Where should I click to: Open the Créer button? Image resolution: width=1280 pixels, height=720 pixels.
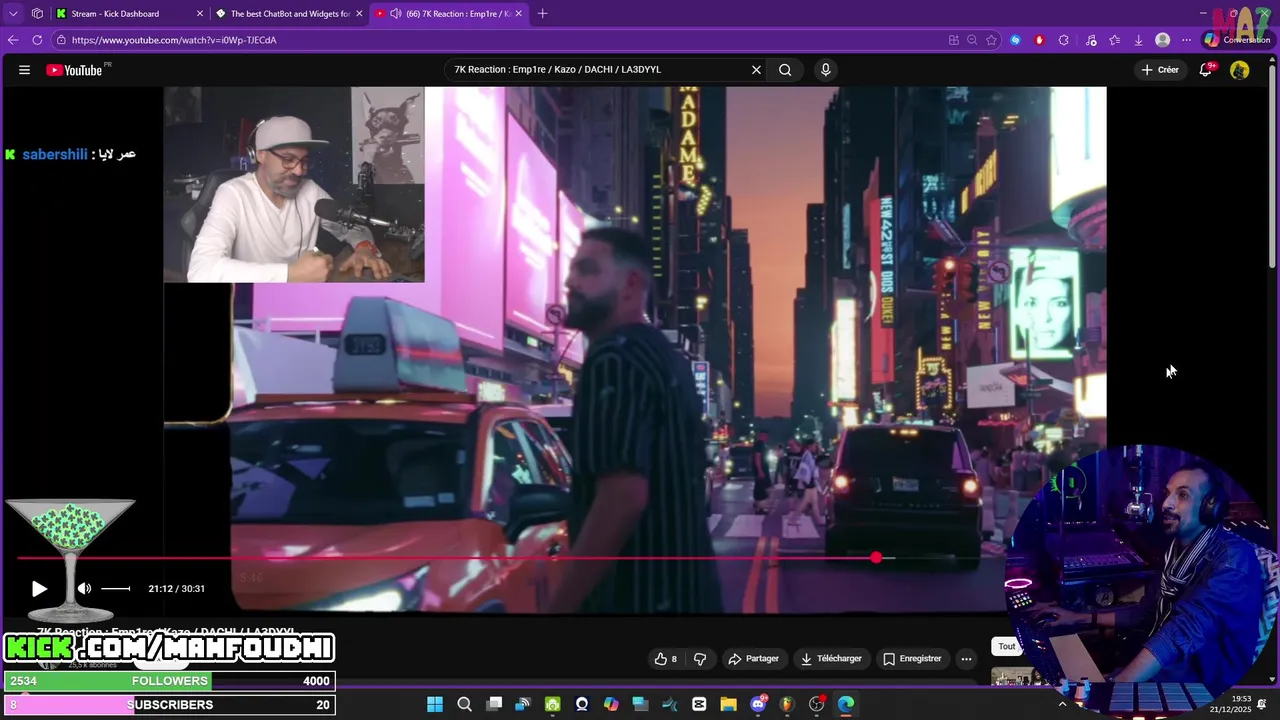click(x=1160, y=70)
